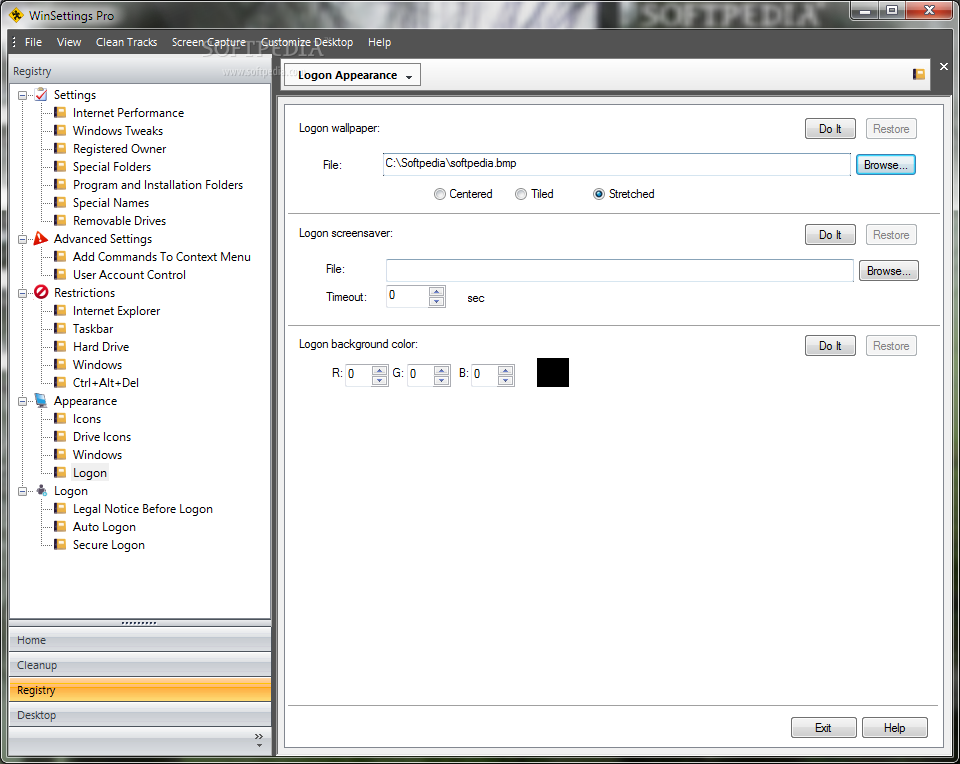Click the icon beside Drive Icons

click(x=60, y=436)
